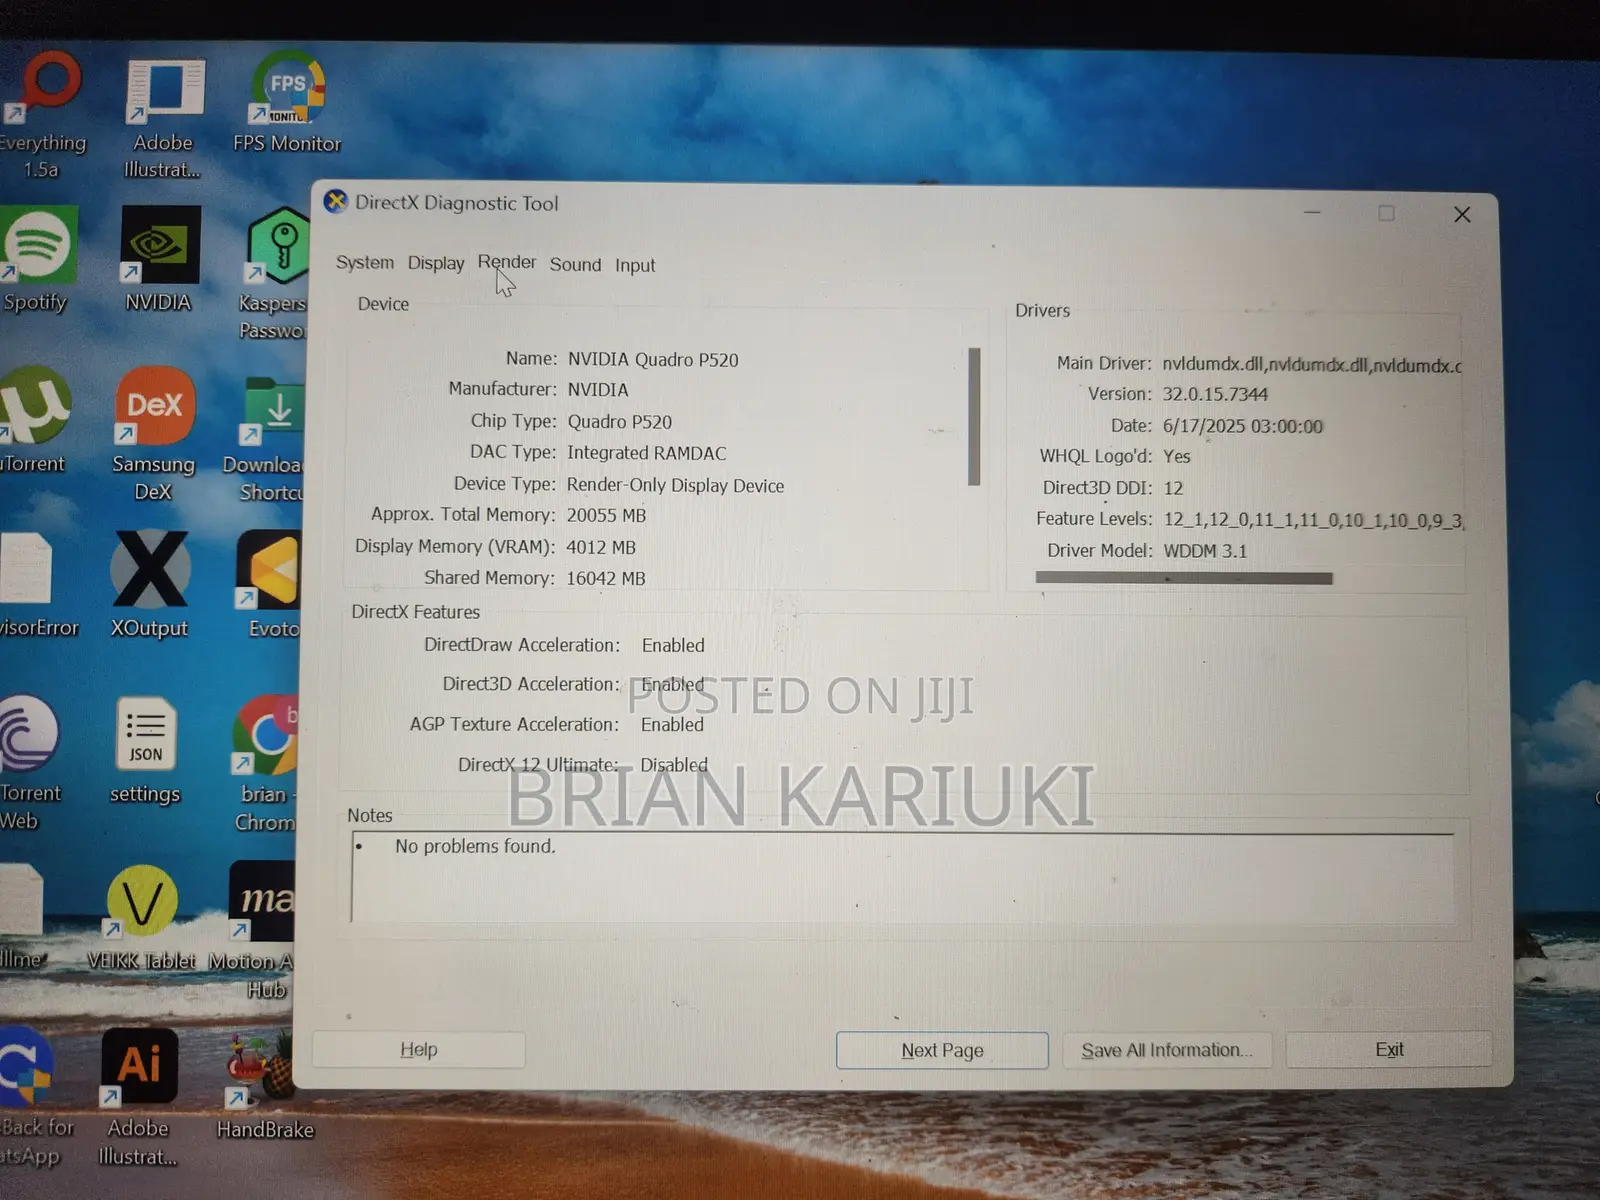This screenshot has width=1600, height=1200.
Task: Select the Chip Type value 'Quadro P520'
Action: [x=620, y=422]
